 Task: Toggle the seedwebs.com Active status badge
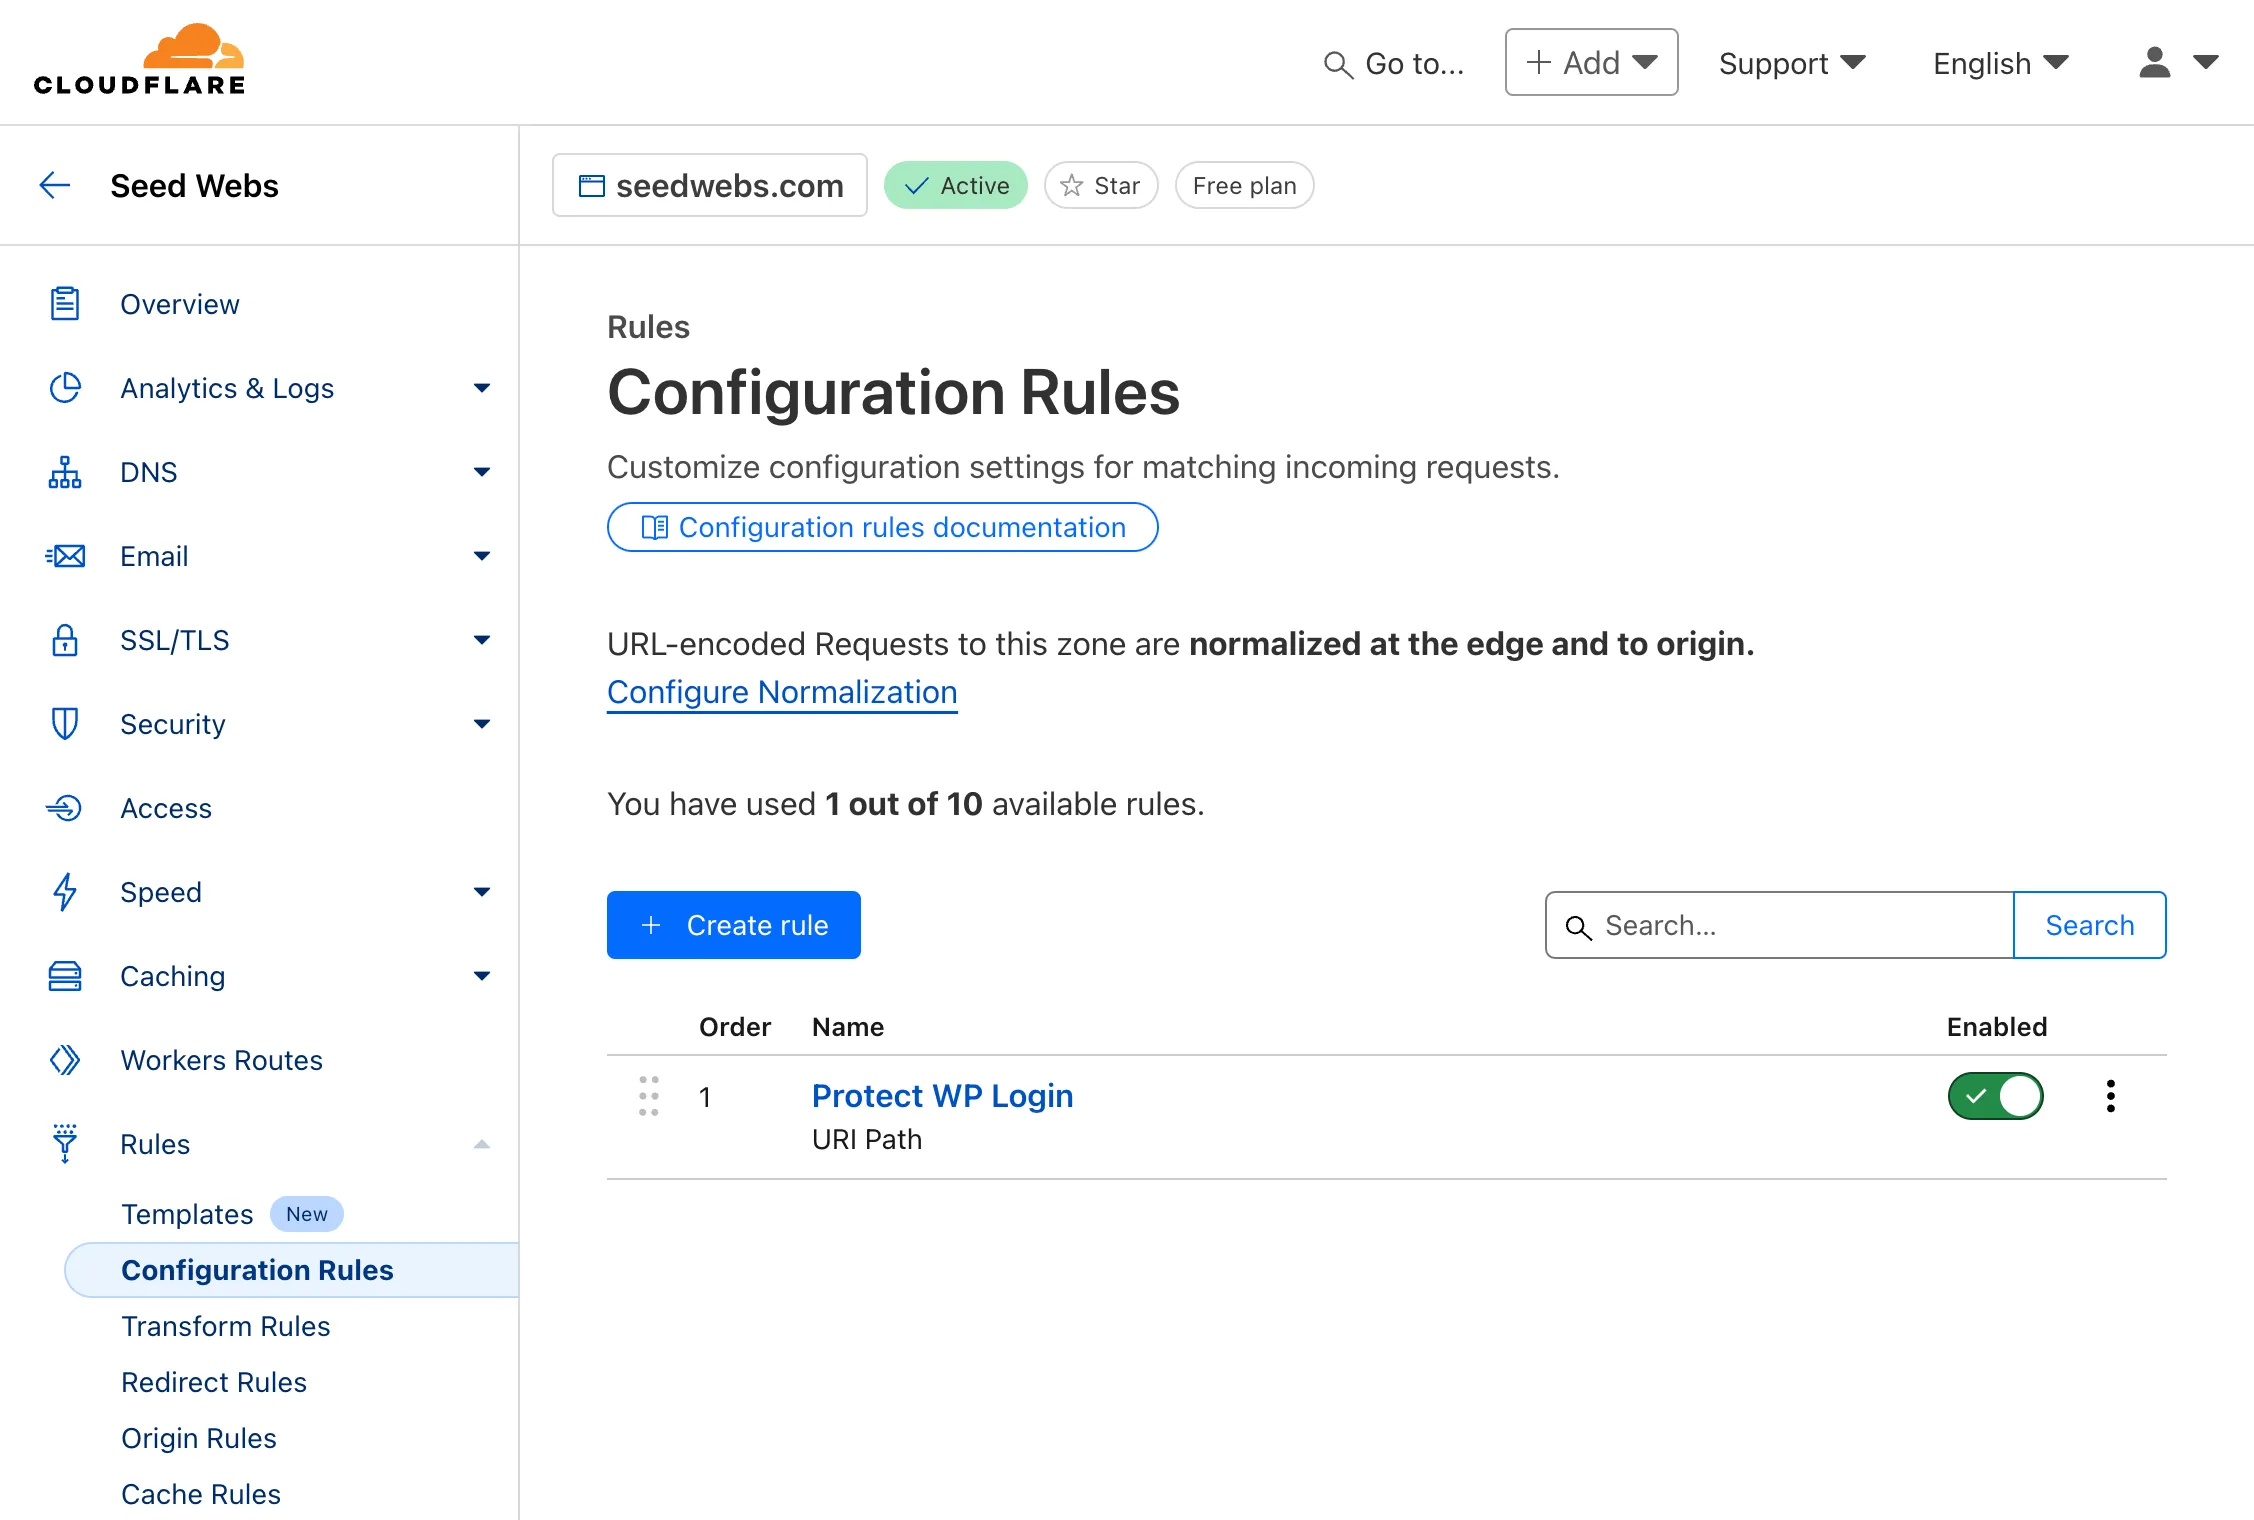click(955, 183)
